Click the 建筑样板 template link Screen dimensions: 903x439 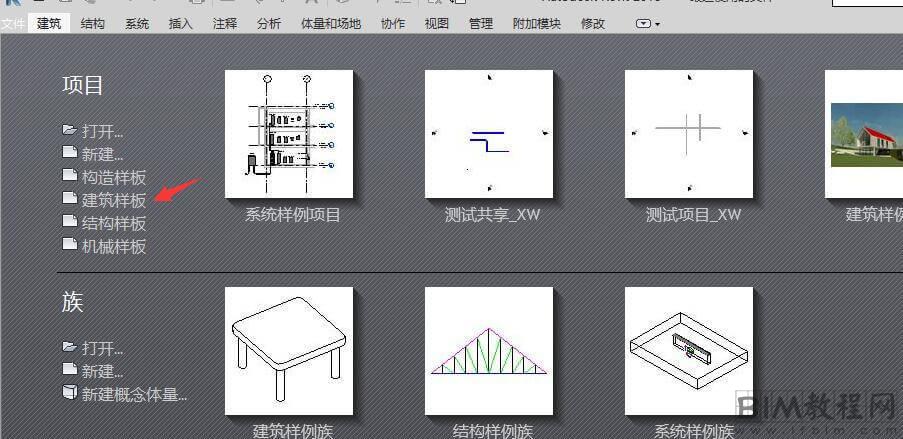point(114,200)
